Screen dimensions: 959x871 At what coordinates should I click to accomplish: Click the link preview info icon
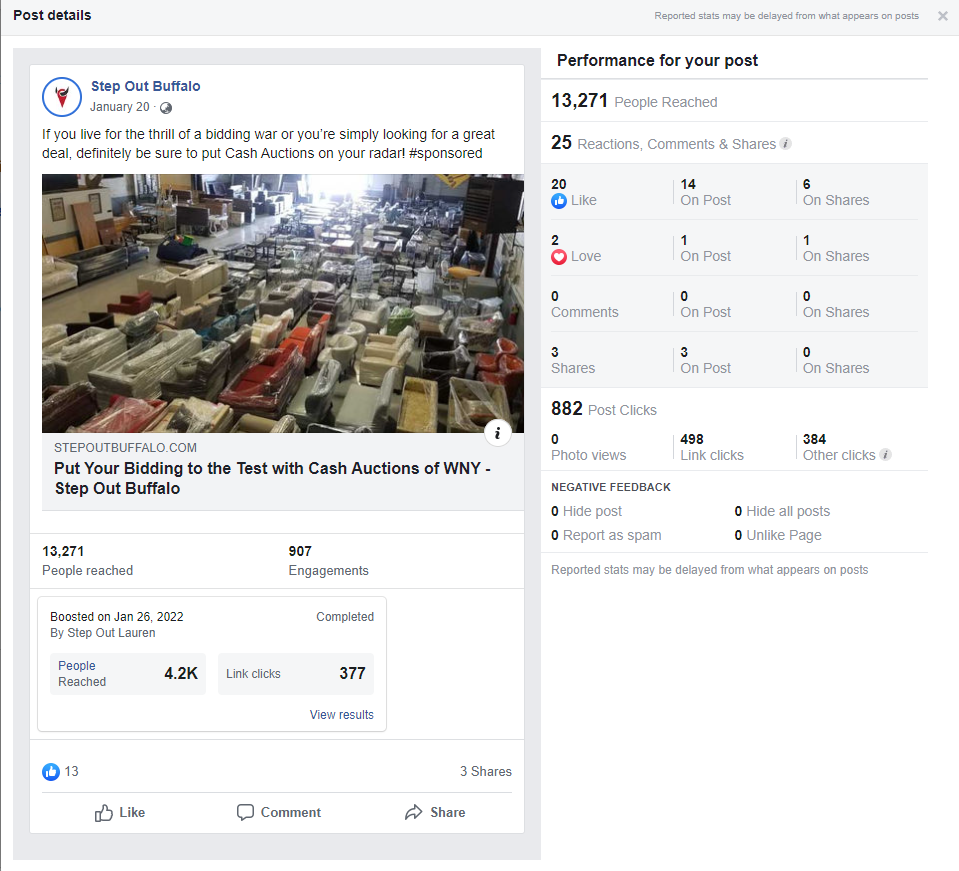[498, 433]
